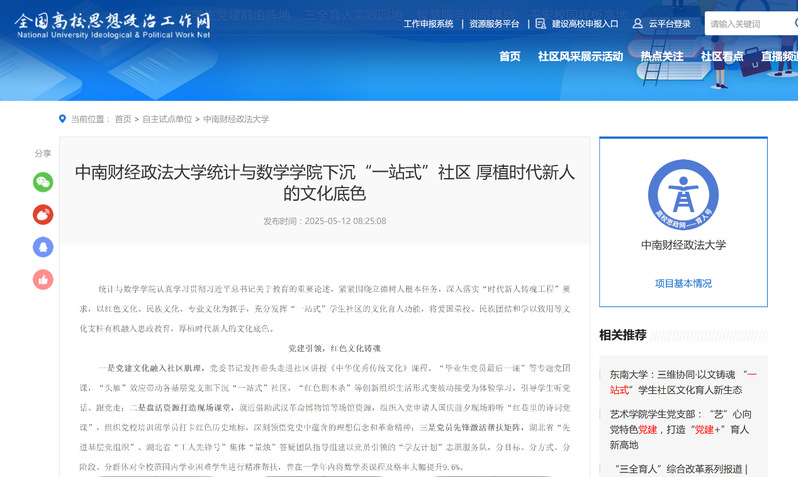This screenshot has height=477, width=798.
Task: Open 热点关注 navigation menu
Action: (662, 56)
